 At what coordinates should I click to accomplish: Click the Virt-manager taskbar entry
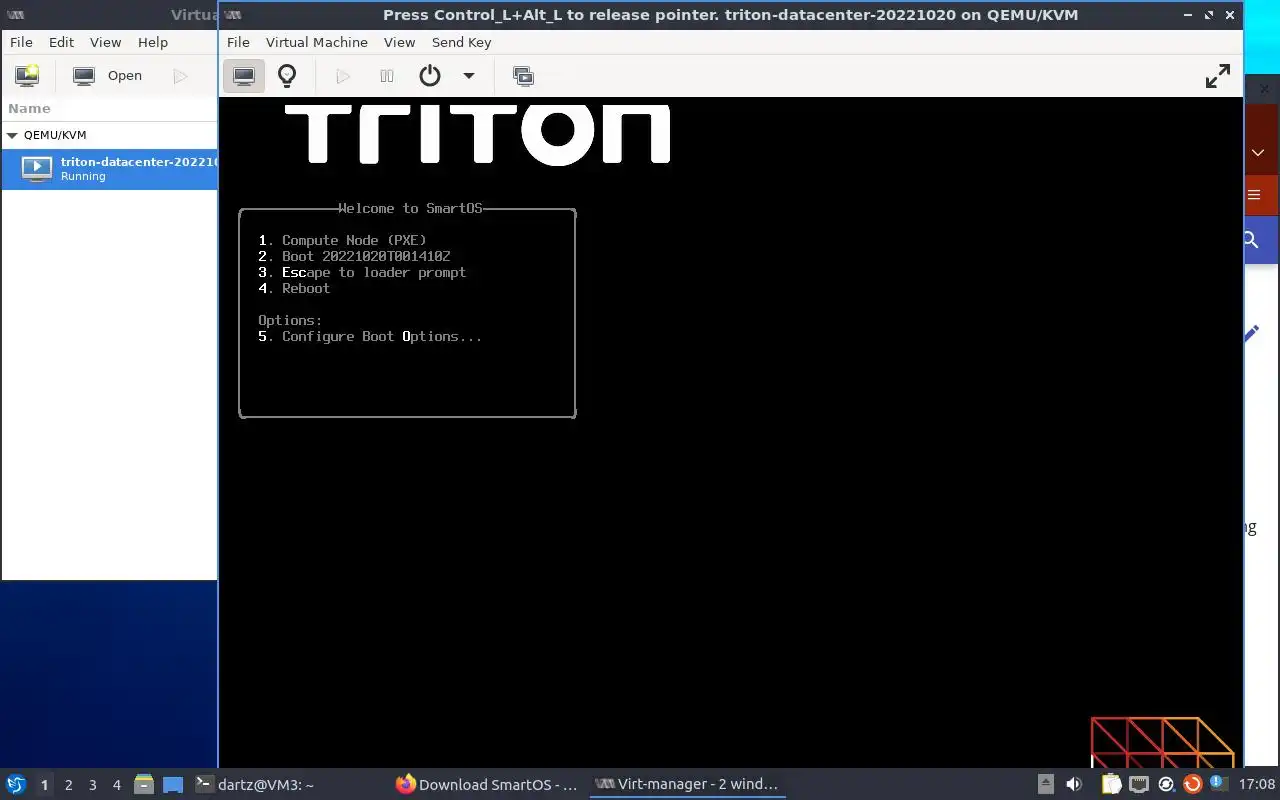point(686,785)
